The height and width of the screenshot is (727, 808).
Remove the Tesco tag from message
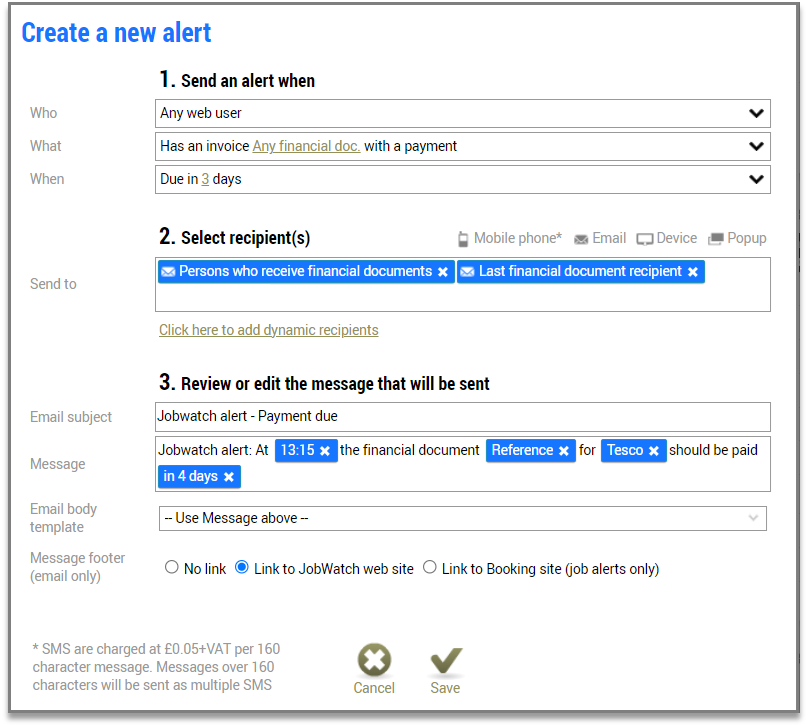coord(654,451)
